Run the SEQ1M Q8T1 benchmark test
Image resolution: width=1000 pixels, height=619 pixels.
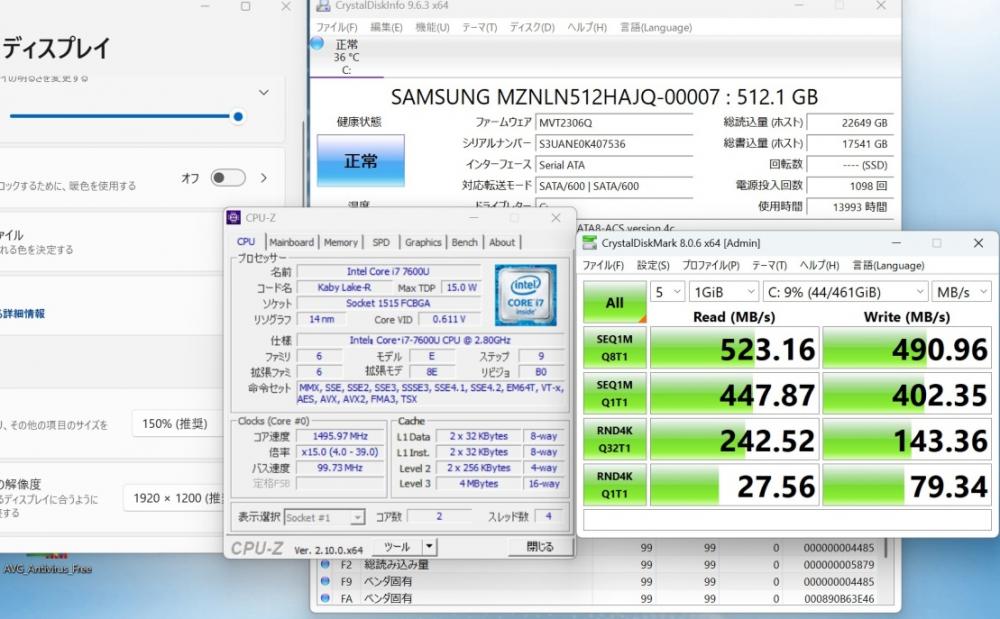615,348
